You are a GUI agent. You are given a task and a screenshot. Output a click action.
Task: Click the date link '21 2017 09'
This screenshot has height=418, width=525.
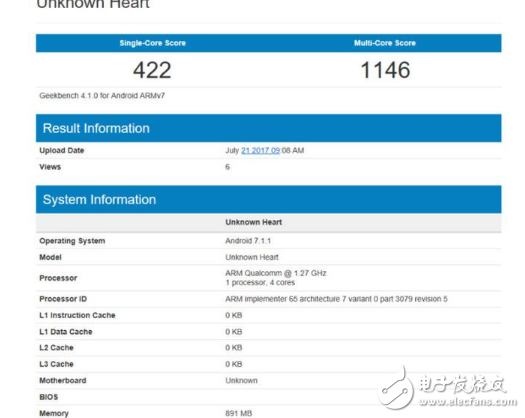[x=260, y=151]
